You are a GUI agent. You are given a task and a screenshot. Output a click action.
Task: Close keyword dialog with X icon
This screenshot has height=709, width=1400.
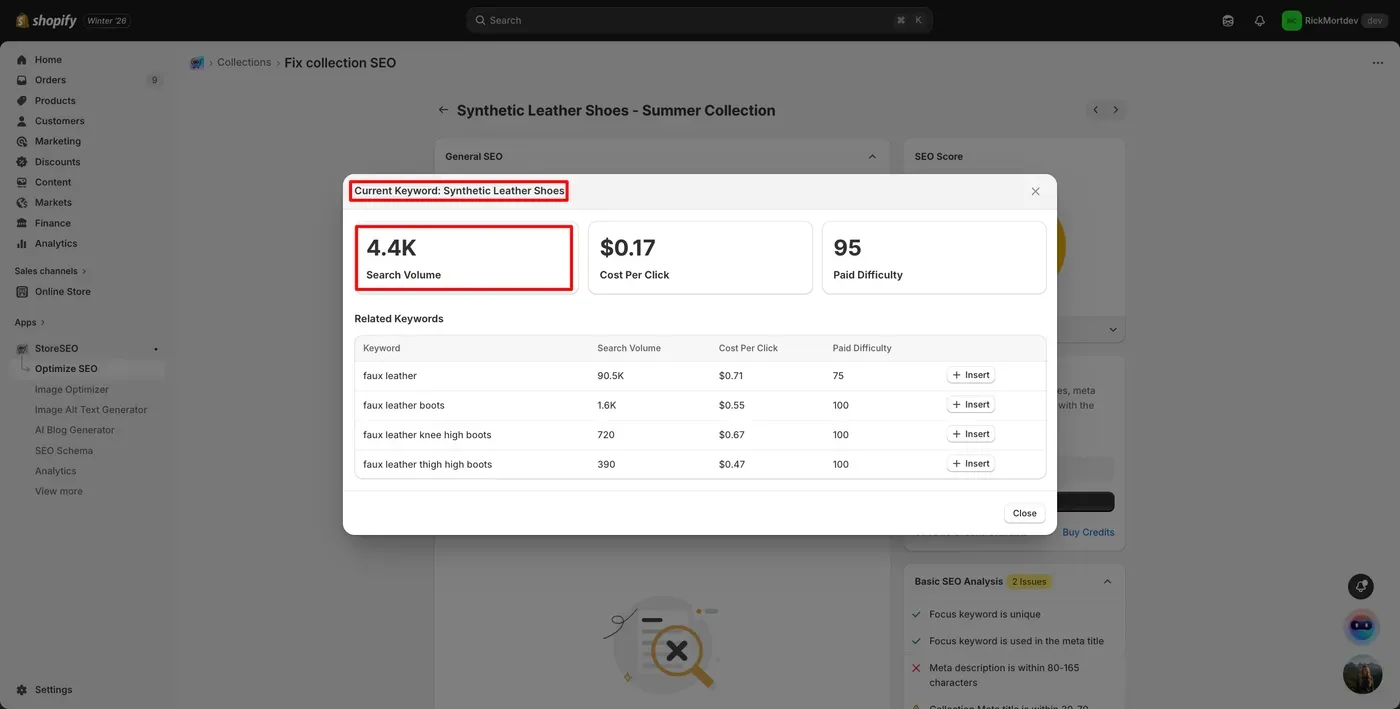pos(1035,191)
